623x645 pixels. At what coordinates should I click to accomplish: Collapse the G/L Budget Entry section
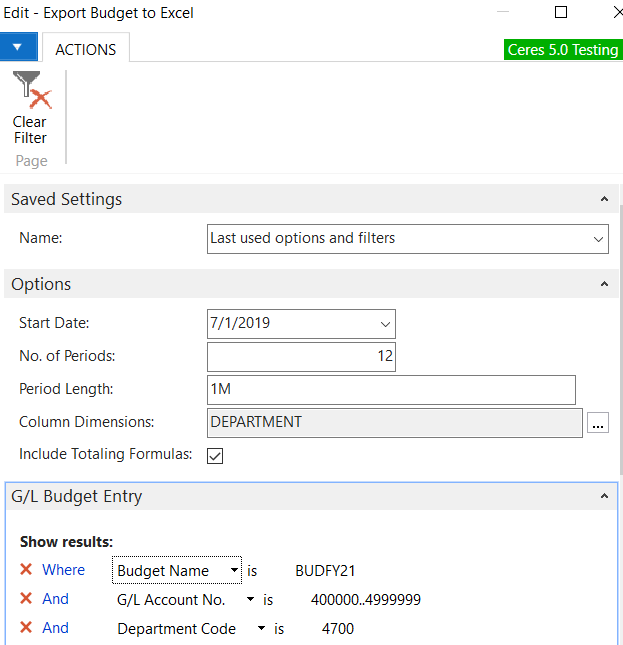coord(604,496)
